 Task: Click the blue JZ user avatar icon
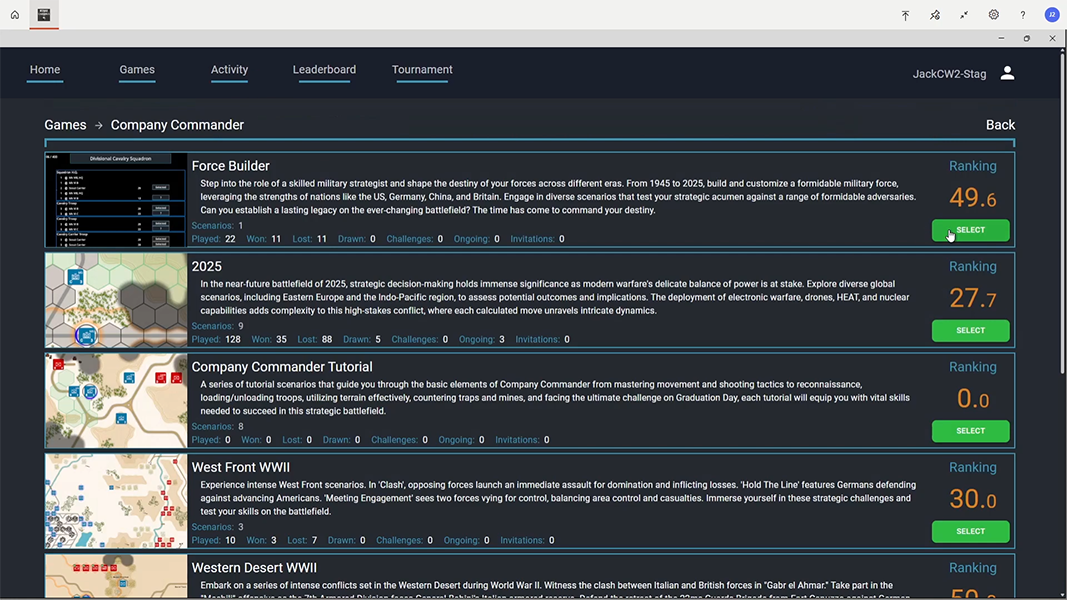pos(1051,15)
